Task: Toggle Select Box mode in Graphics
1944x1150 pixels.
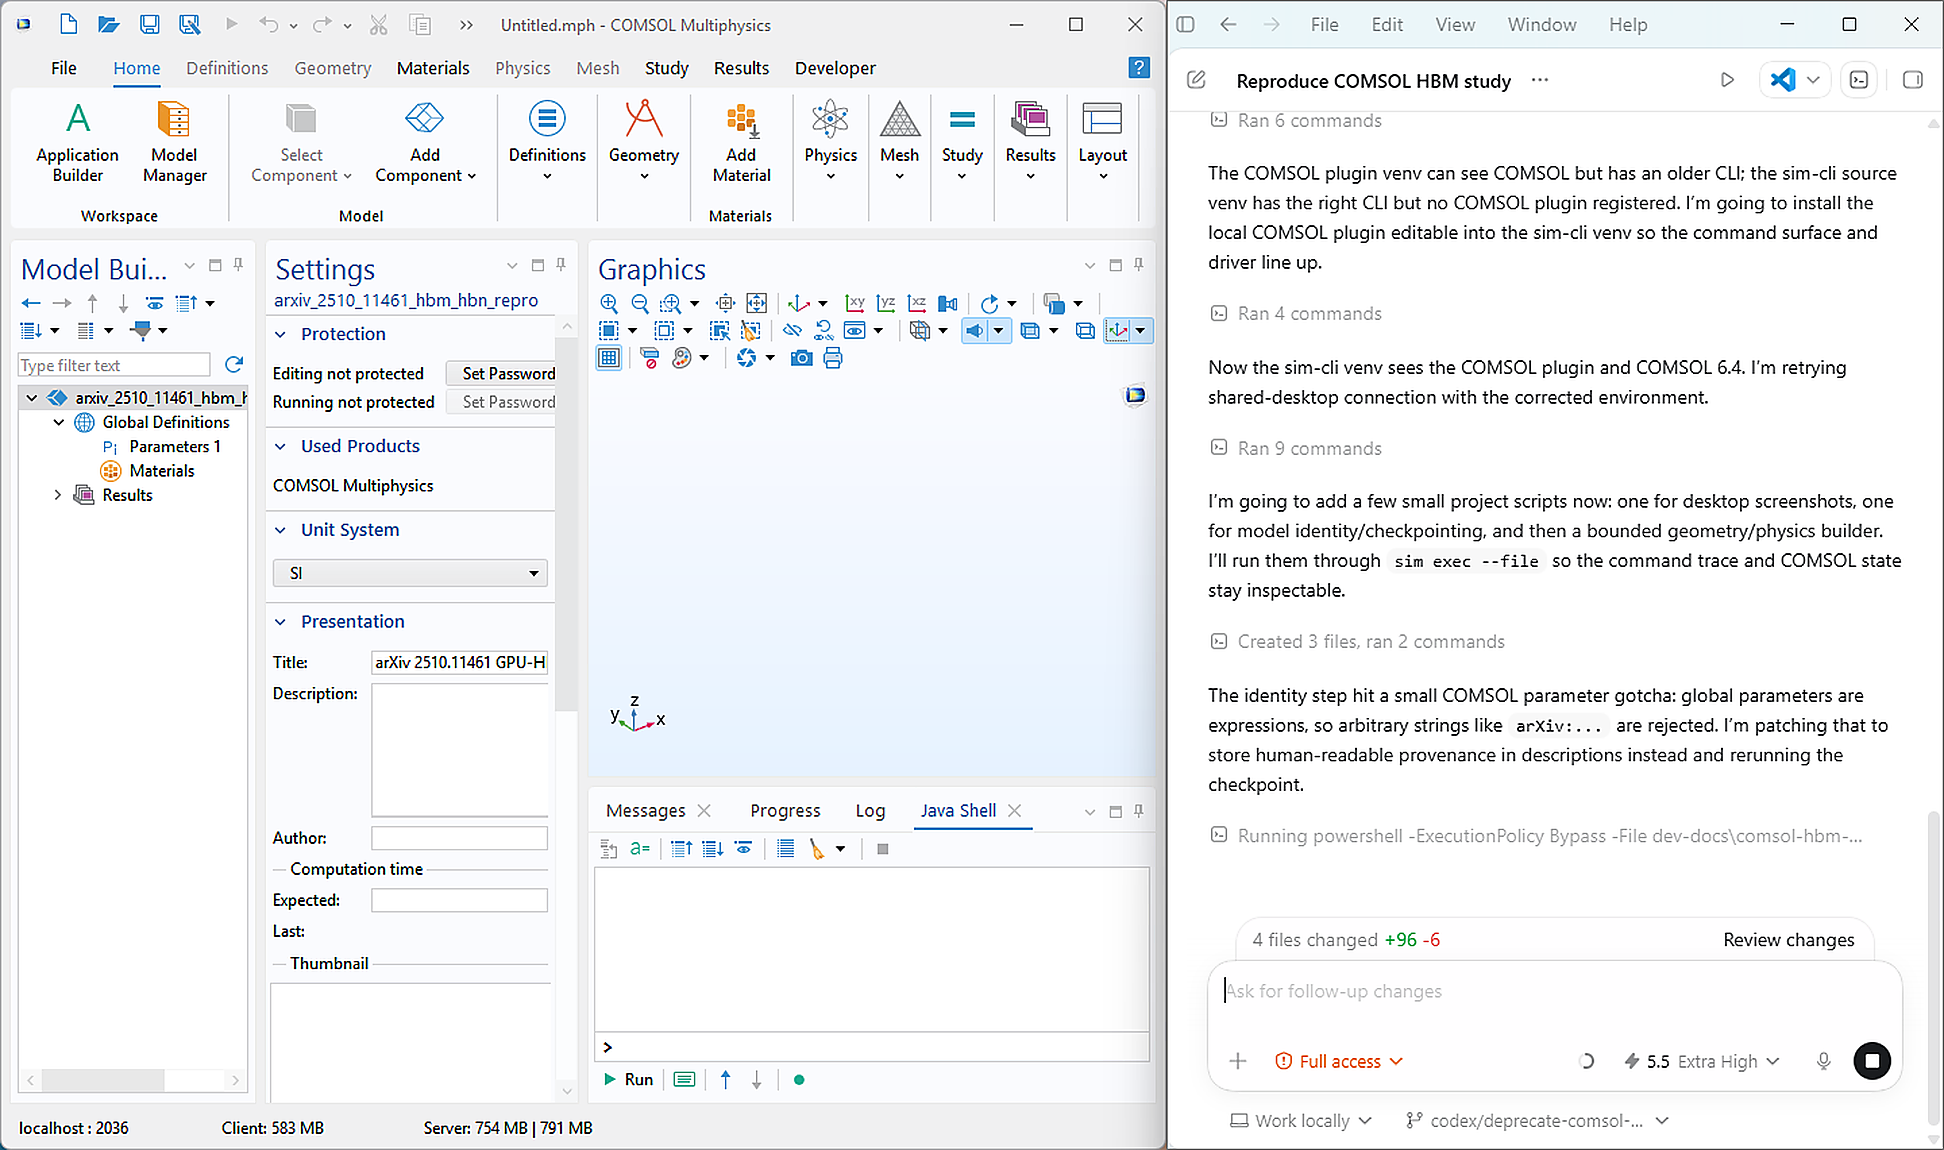Action: [x=607, y=330]
